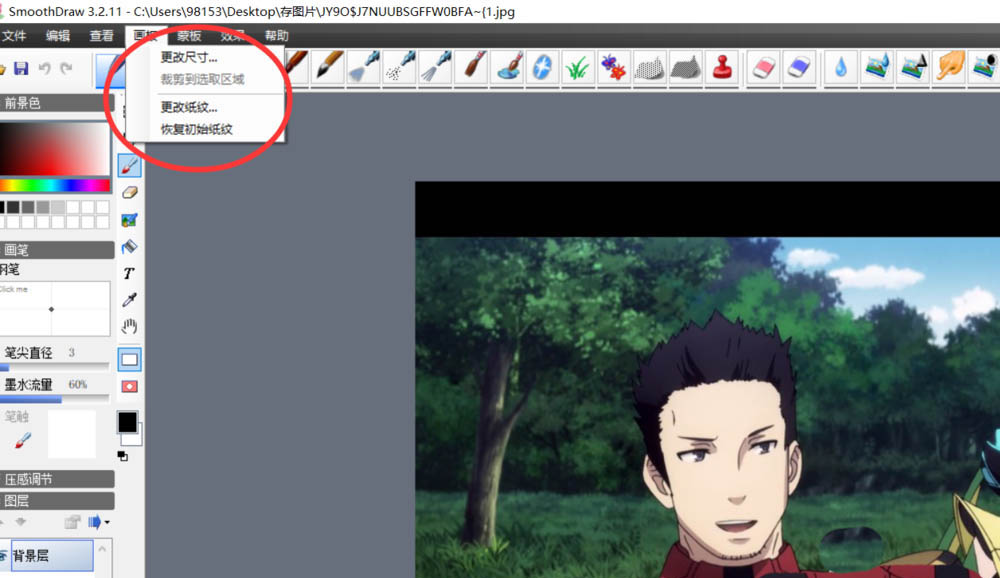The image size is (1000, 578).
Task: Expand the 压感调节 panel header
Action: (57, 479)
